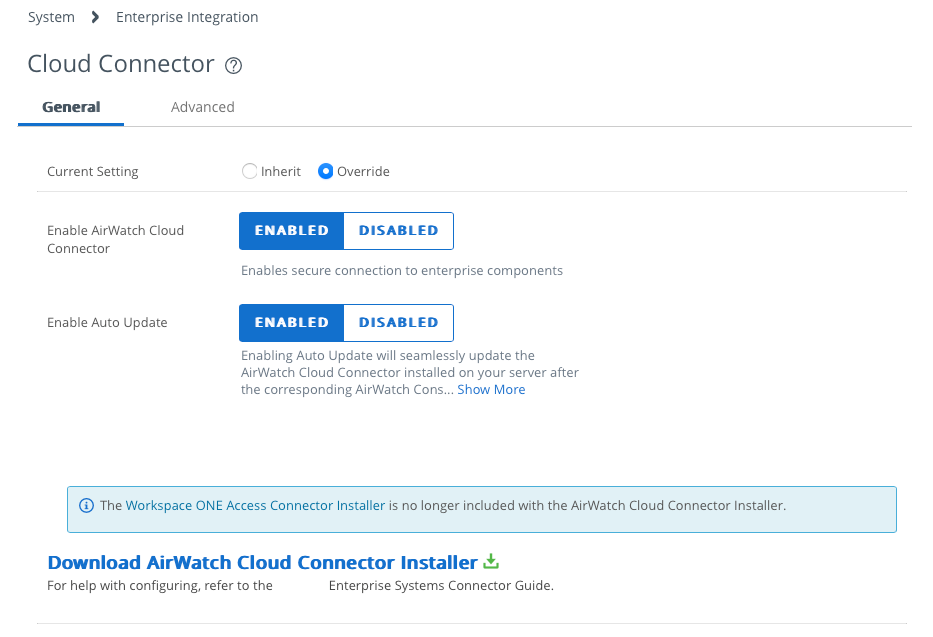The height and width of the screenshot is (637, 933).
Task: Download AirWatch Cloud Connector Installer
Action: tap(262, 562)
